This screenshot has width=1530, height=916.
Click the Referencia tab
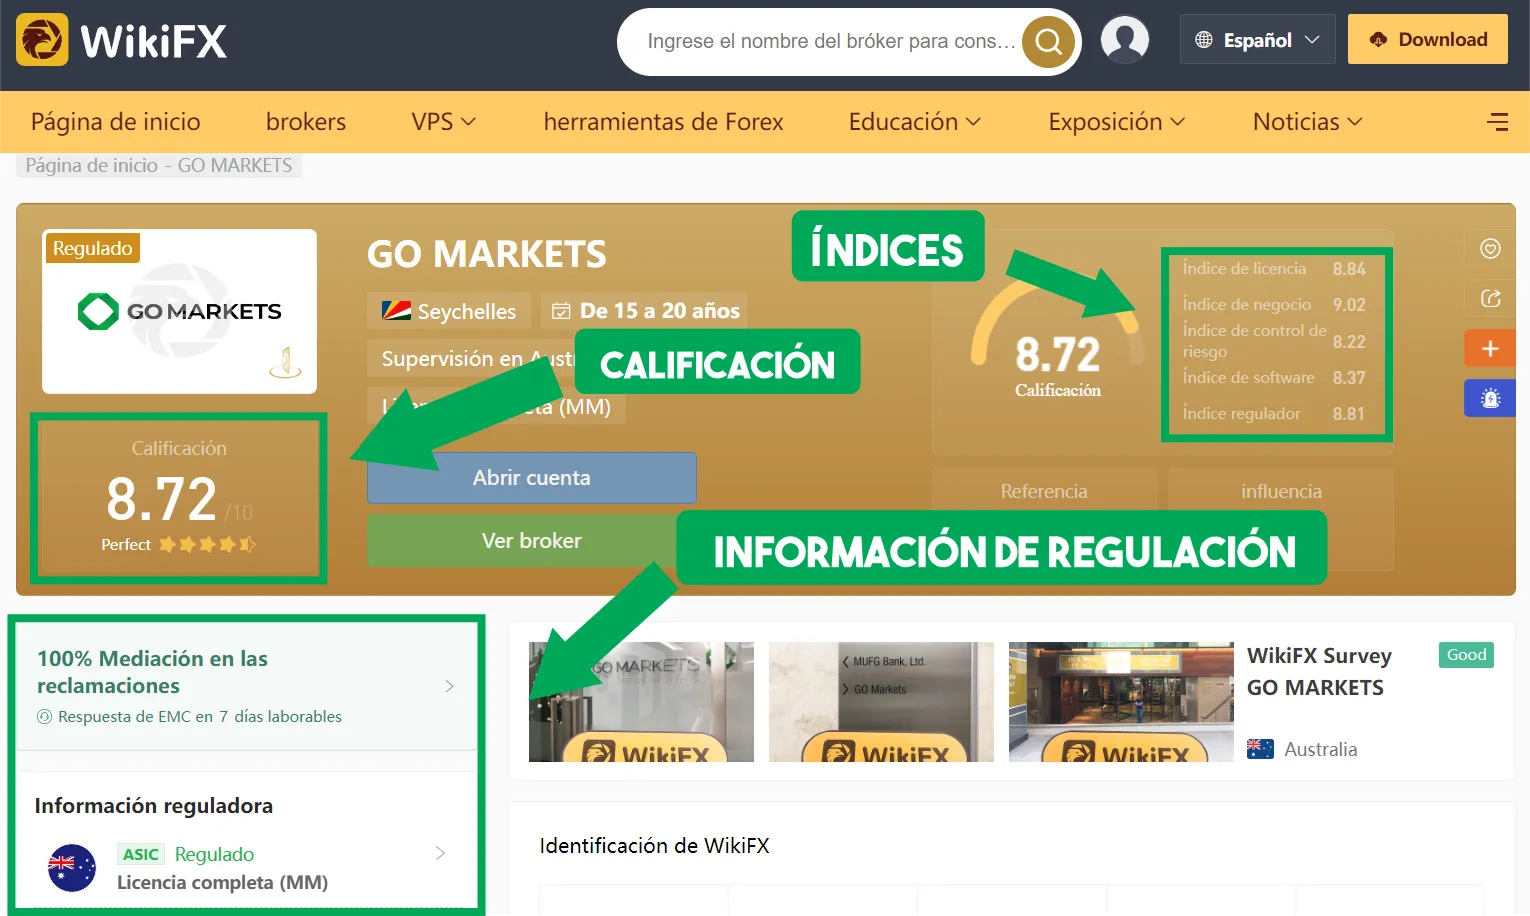point(1044,492)
